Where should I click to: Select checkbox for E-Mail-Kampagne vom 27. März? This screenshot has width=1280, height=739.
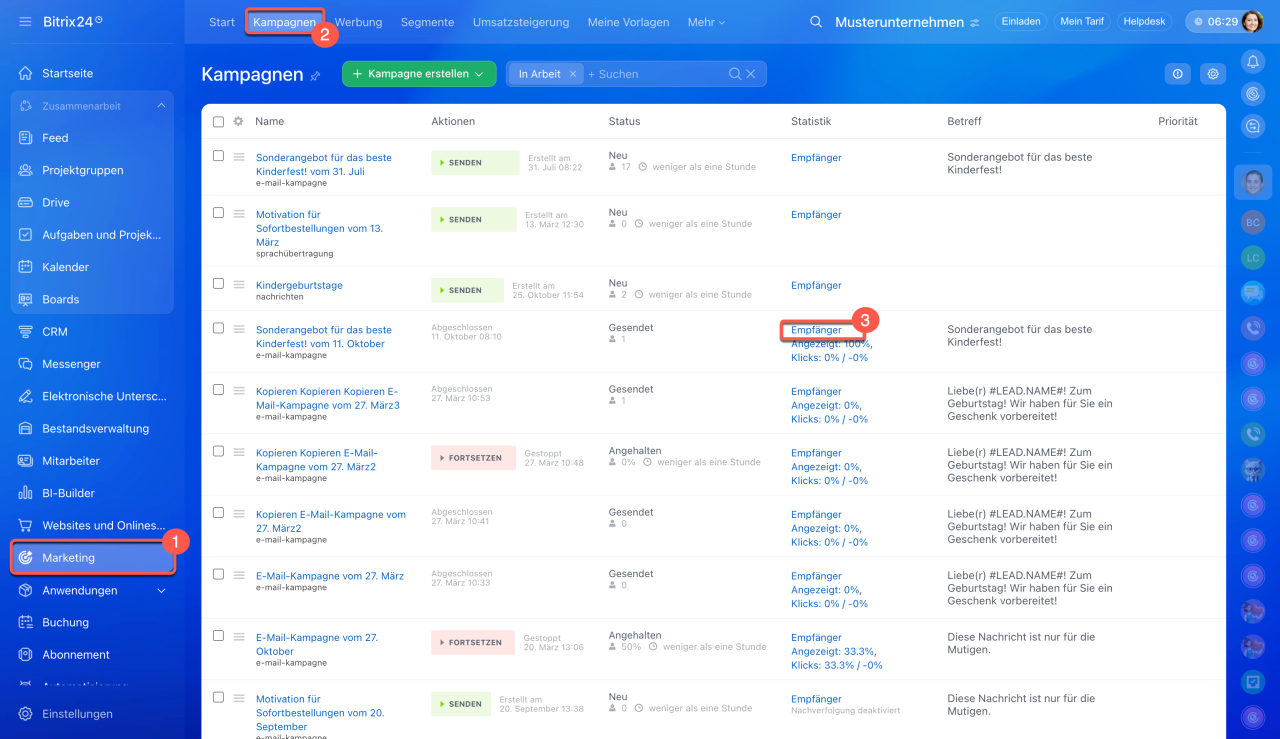(x=218, y=574)
